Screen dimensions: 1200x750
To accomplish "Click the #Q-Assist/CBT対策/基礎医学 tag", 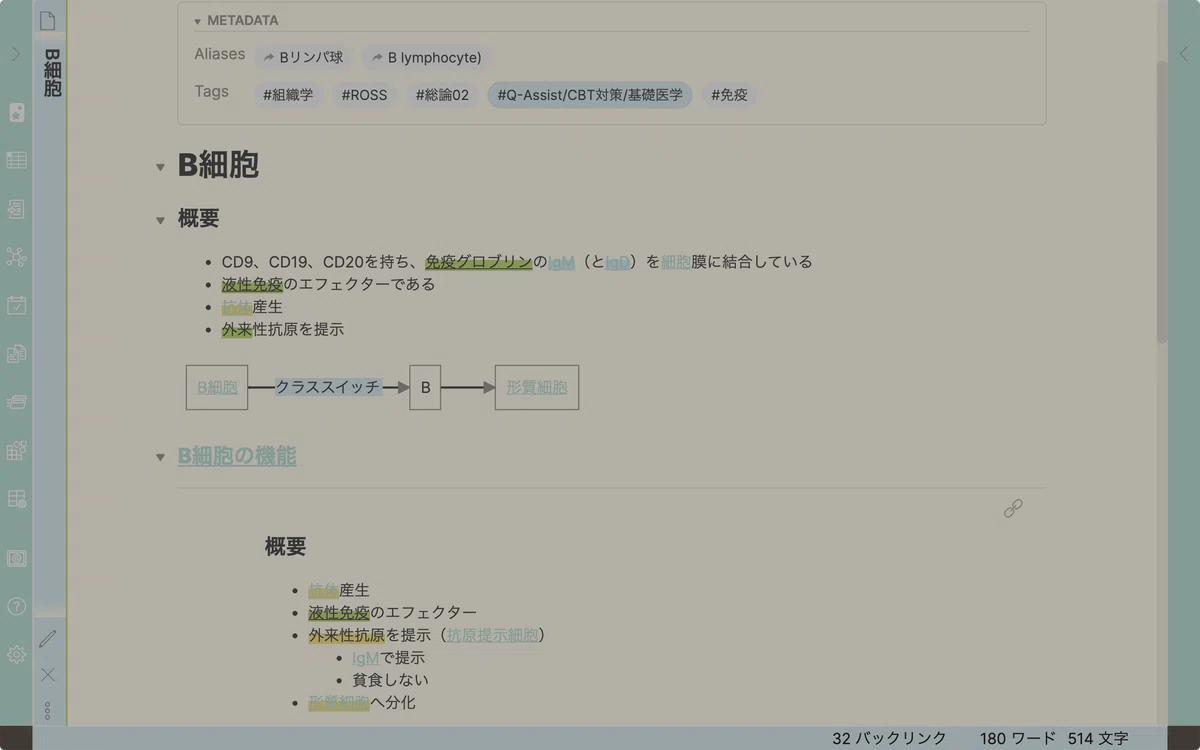I will coord(590,95).
